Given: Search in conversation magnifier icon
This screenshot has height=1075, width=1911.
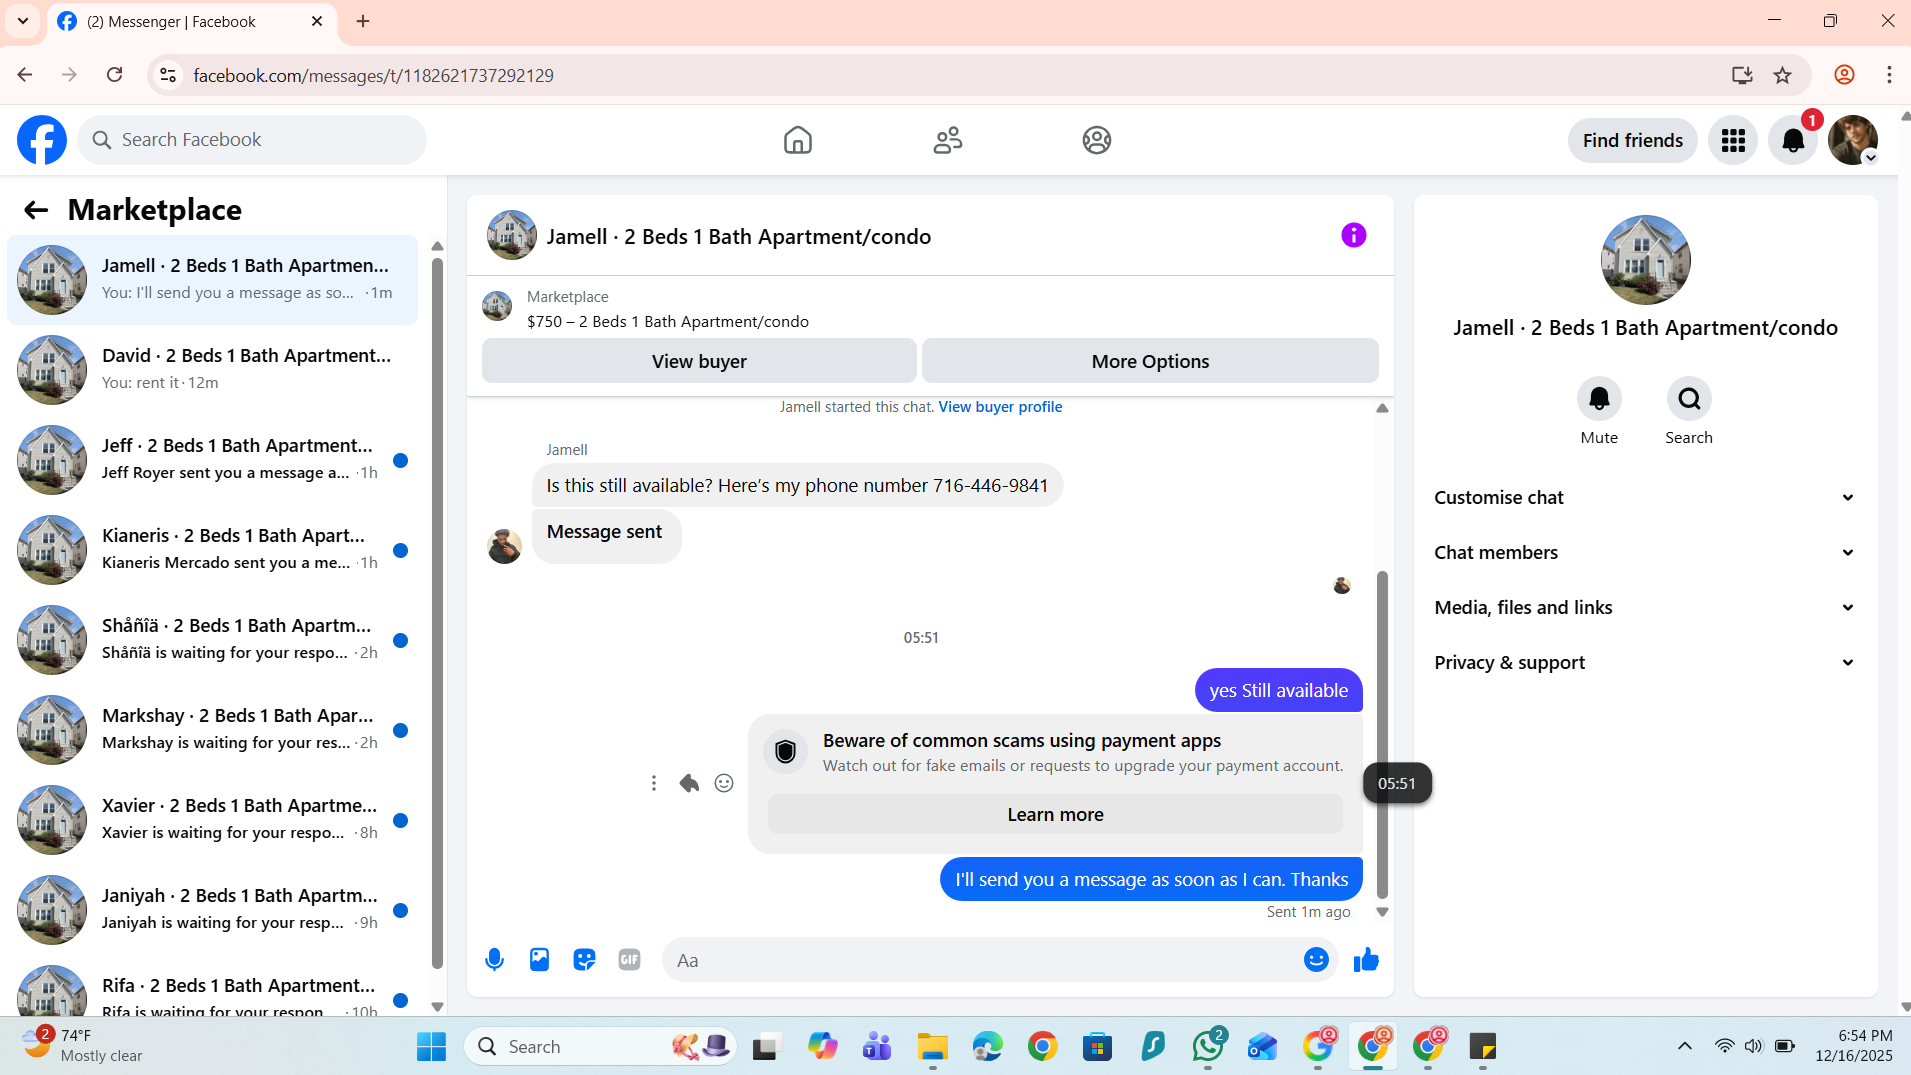Looking at the screenshot, I should coord(1689,399).
